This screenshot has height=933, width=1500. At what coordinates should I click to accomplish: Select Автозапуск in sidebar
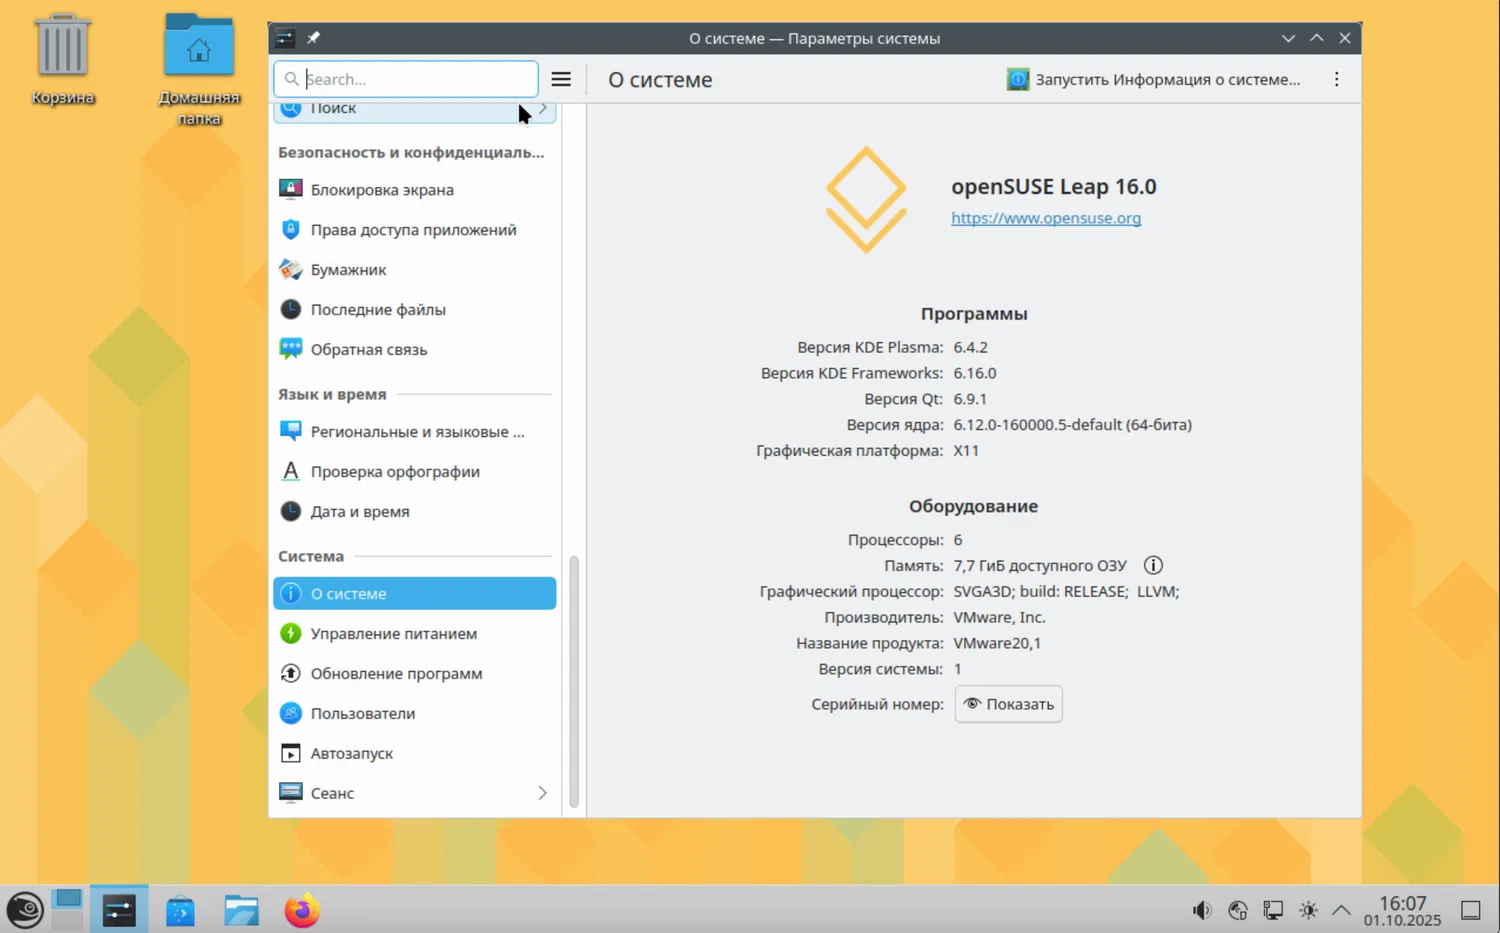click(x=414, y=754)
